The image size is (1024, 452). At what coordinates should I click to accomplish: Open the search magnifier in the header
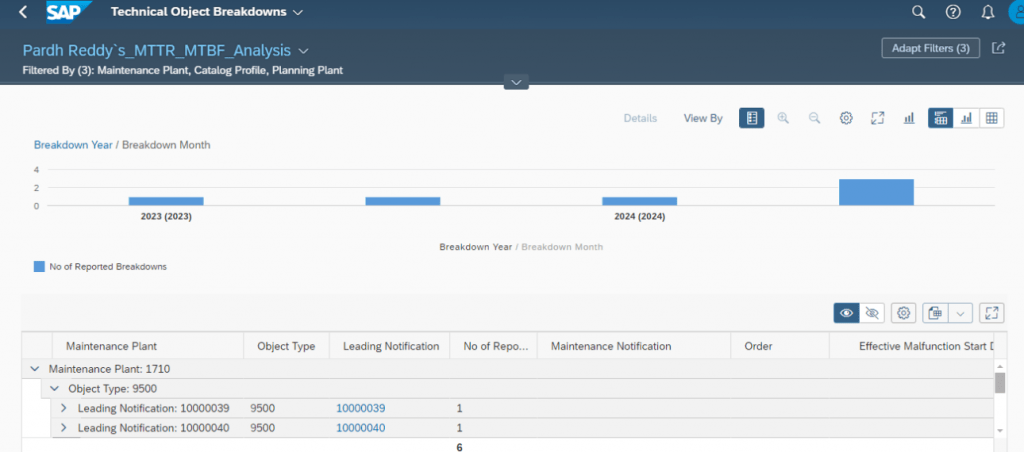pos(918,12)
